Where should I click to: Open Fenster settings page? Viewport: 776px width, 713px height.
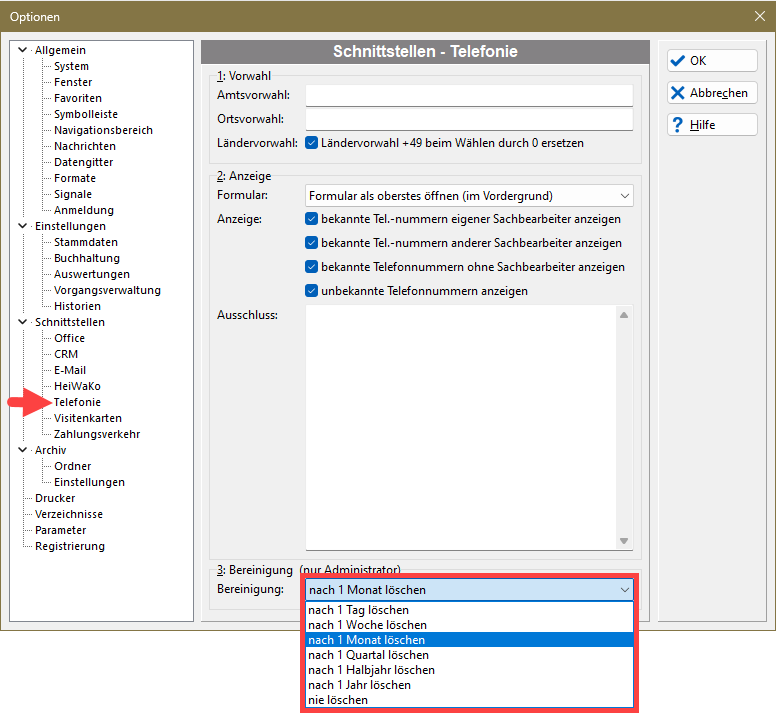click(73, 82)
